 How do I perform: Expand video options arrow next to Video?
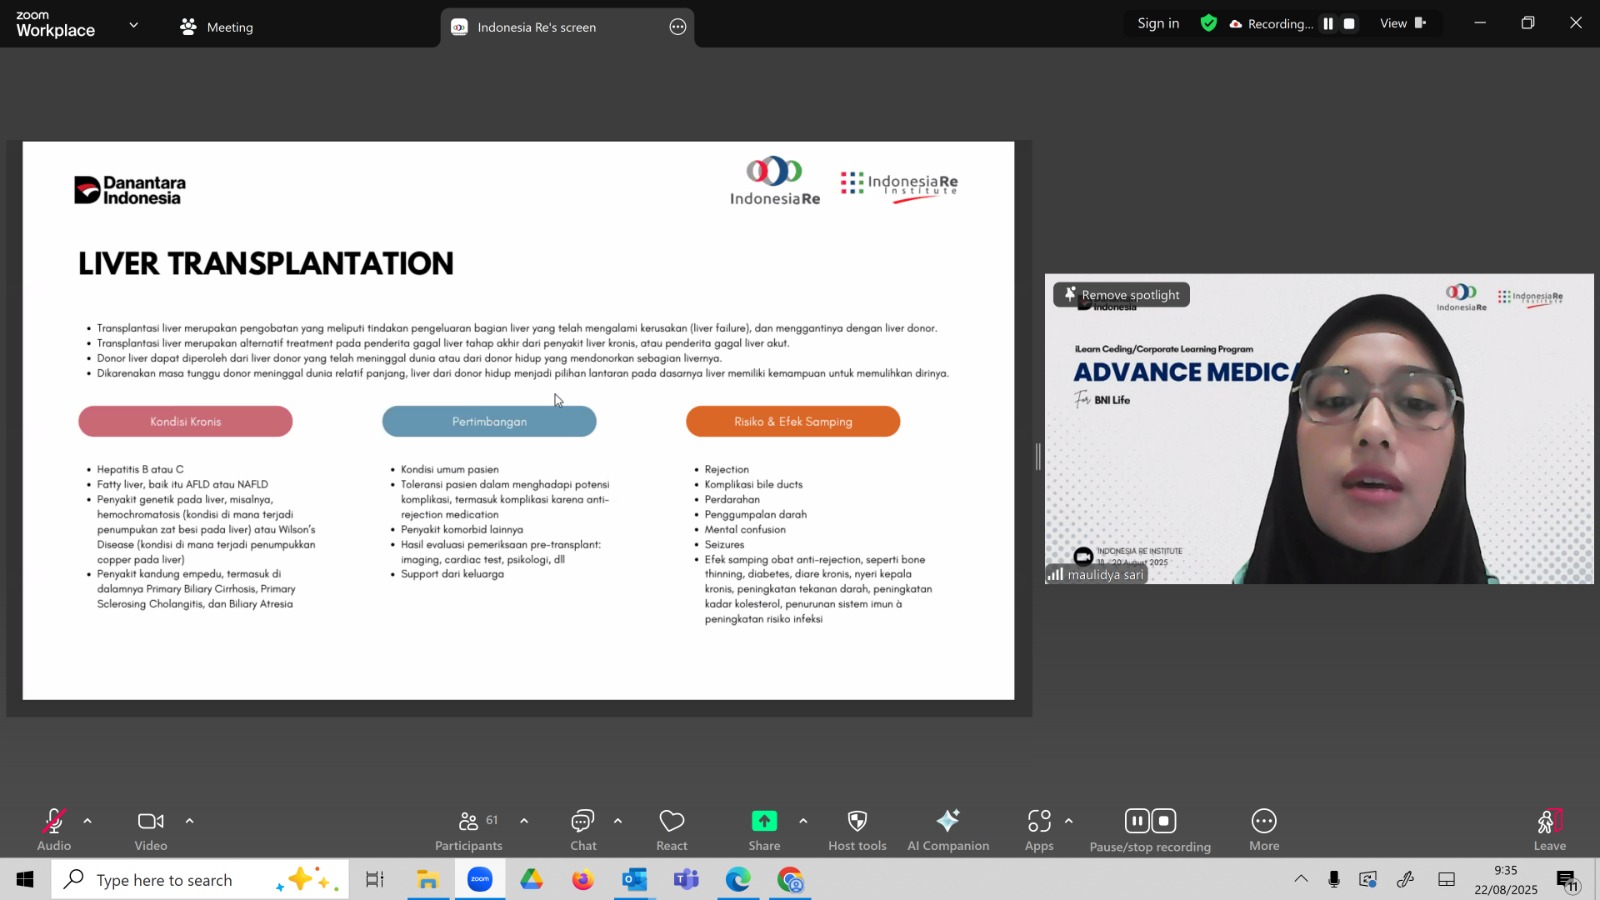189,821
